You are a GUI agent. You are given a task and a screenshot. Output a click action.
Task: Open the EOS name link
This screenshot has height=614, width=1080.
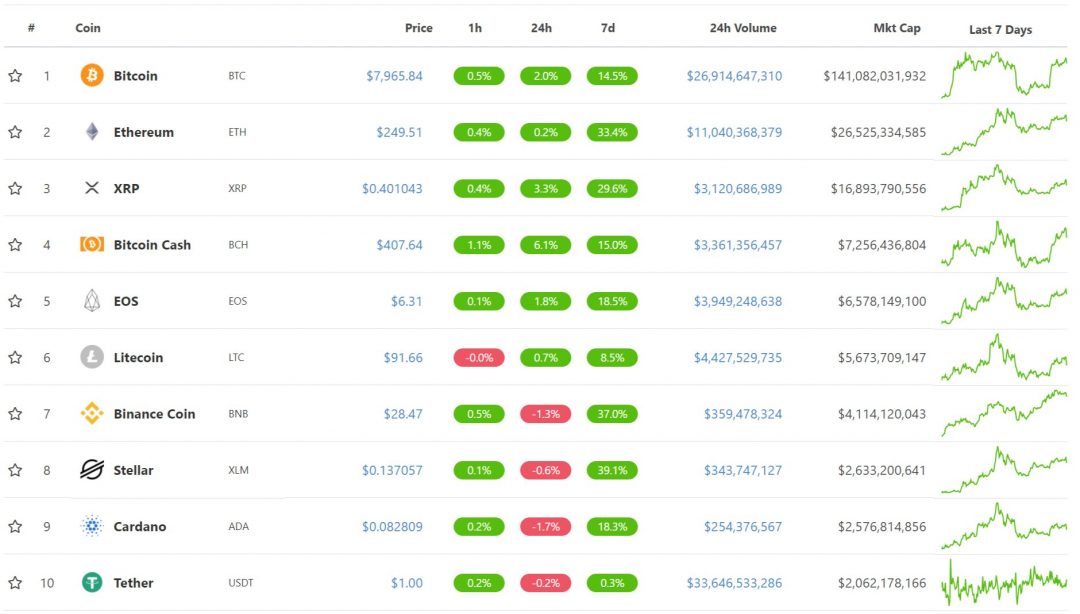[125, 301]
